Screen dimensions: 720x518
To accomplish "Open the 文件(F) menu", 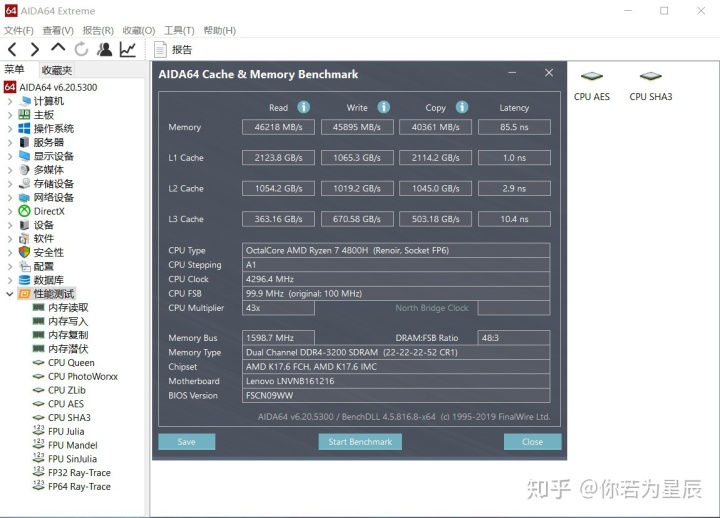I will coord(19,30).
